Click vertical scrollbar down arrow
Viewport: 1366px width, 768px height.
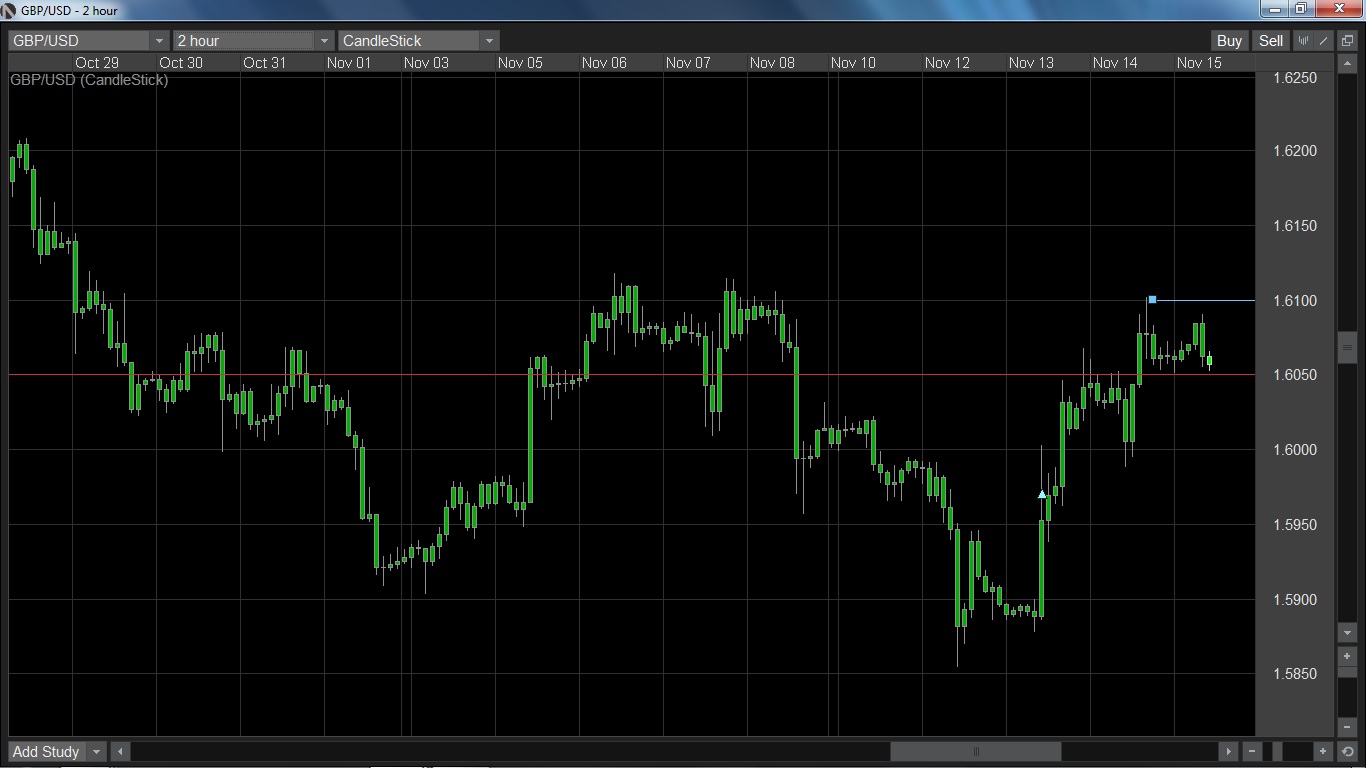point(1347,632)
